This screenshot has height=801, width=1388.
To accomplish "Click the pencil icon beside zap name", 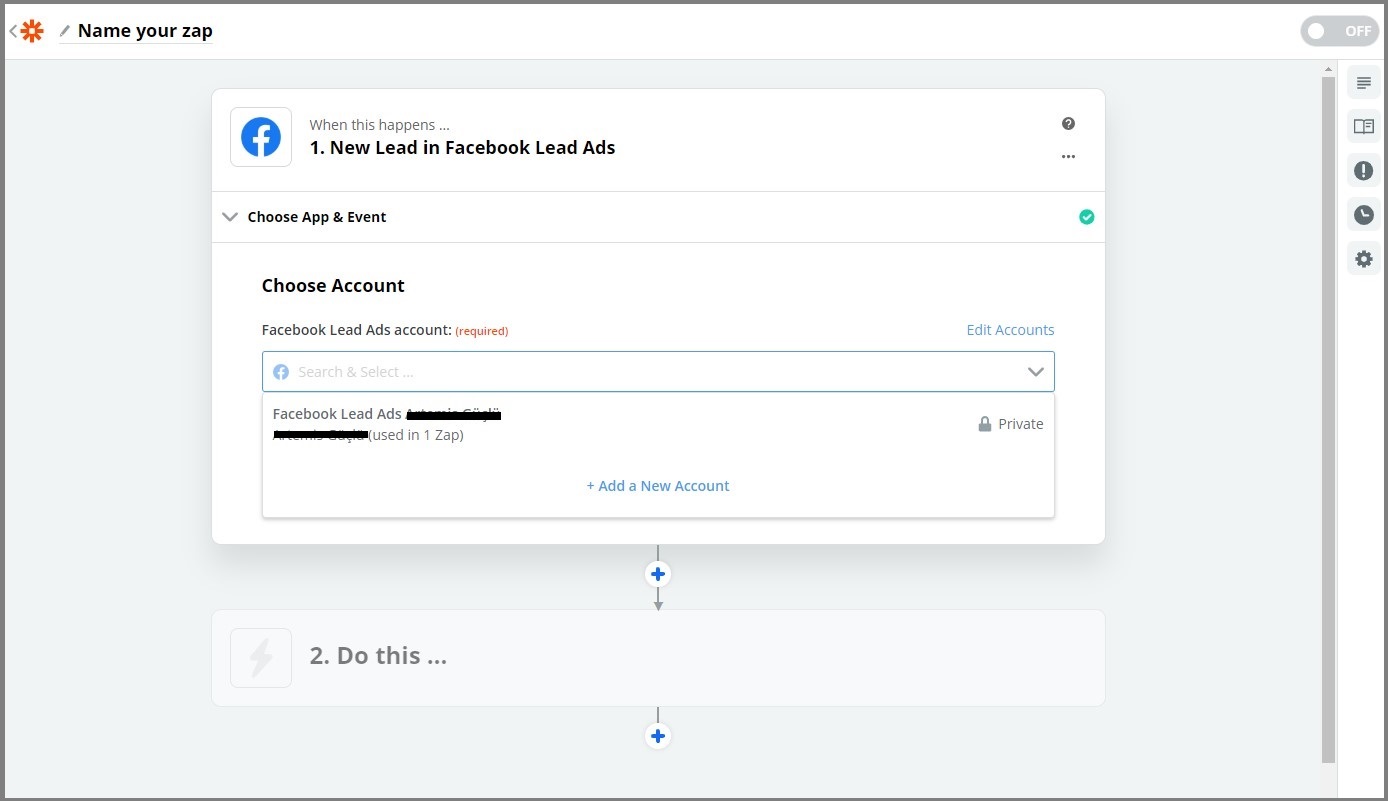I will (65, 31).
